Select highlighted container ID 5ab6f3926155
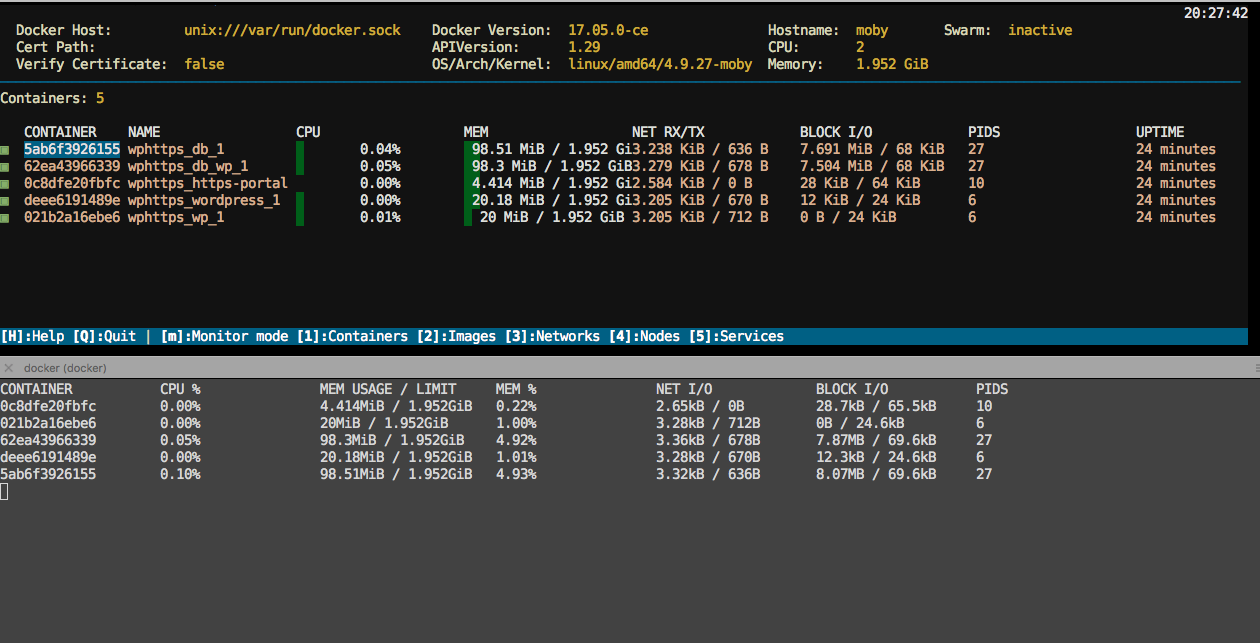 click(72, 149)
